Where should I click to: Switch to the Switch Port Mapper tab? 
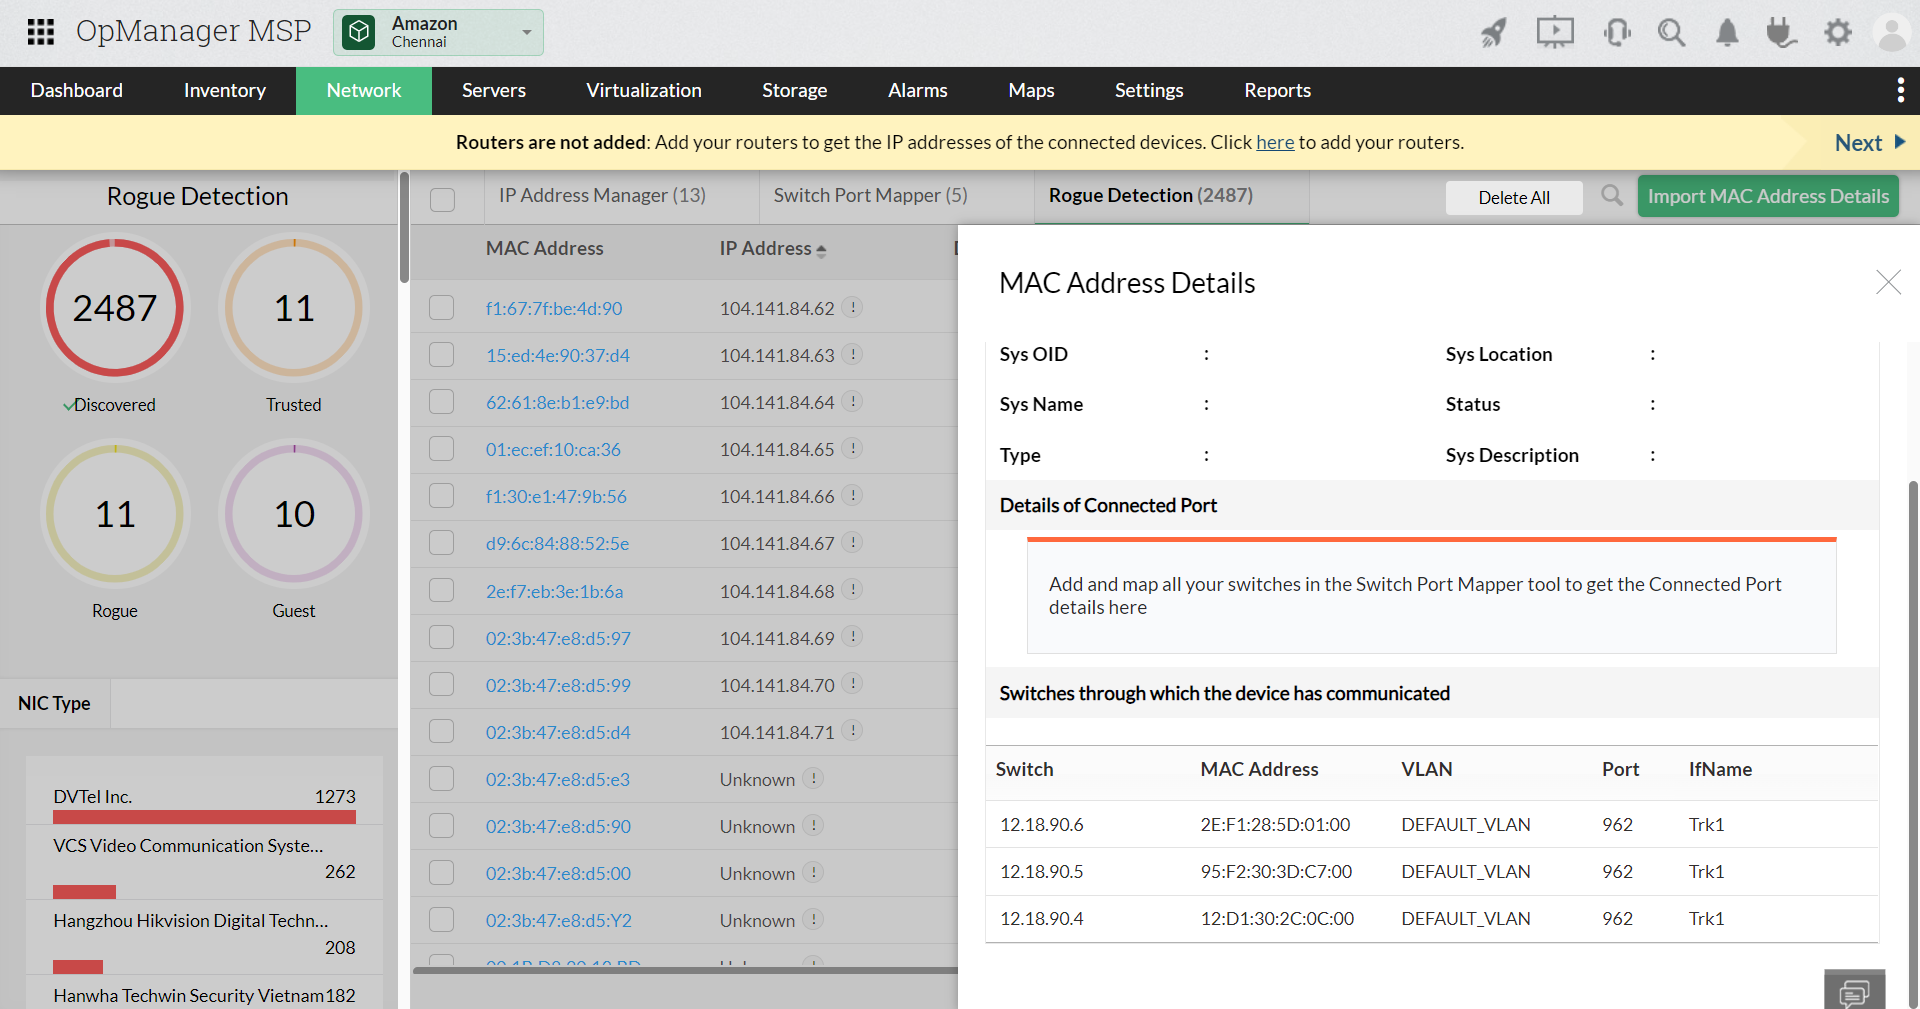pos(868,195)
